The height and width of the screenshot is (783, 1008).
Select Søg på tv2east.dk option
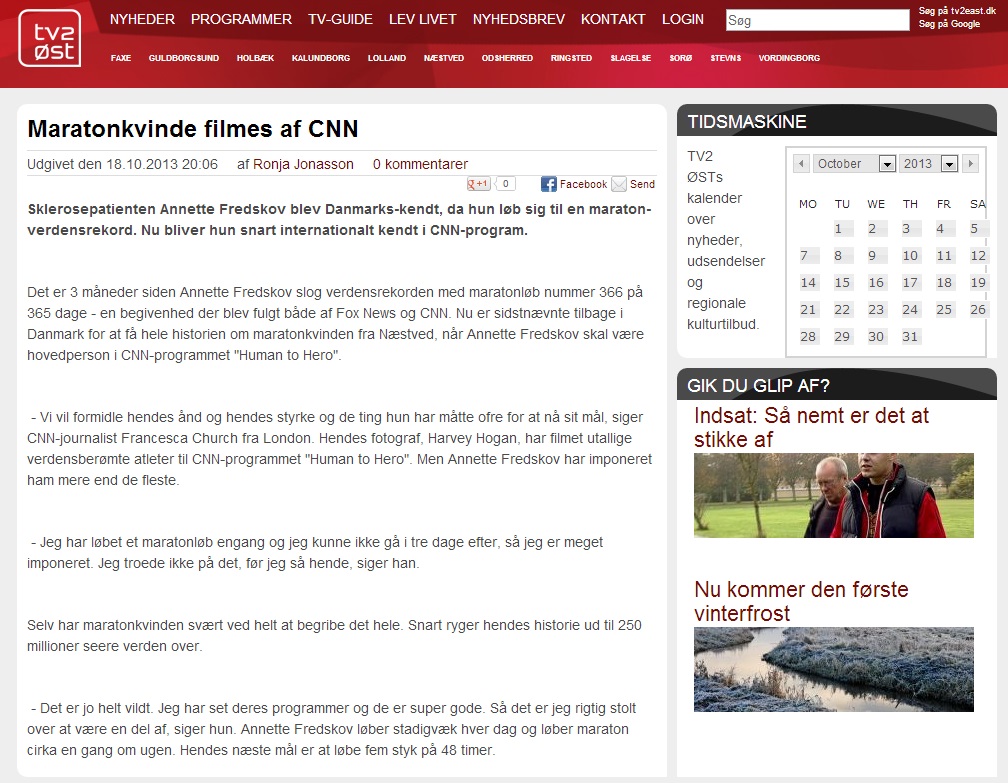(957, 11)
